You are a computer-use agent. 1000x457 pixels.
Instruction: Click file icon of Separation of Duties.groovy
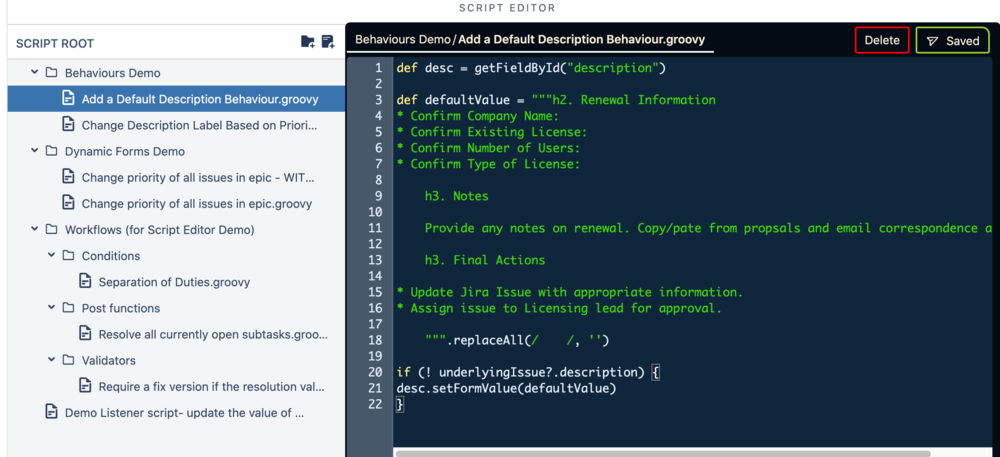[x=85, y=281]
